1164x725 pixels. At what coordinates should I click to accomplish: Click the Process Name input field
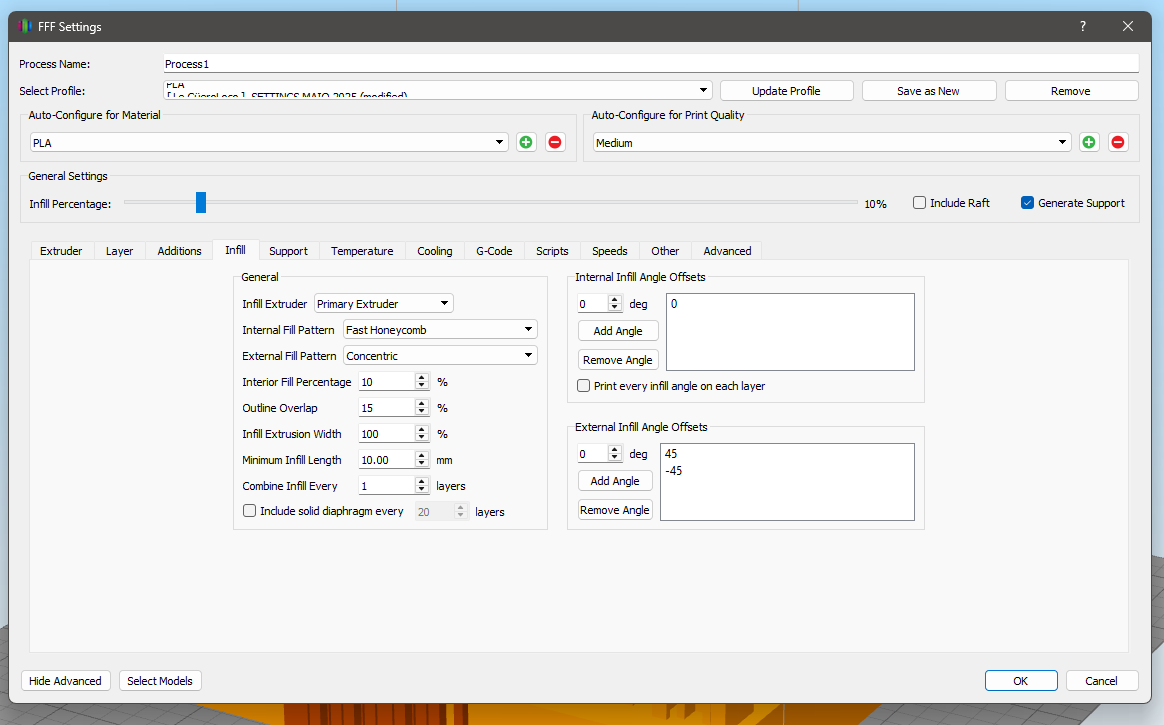coord(650,64)
